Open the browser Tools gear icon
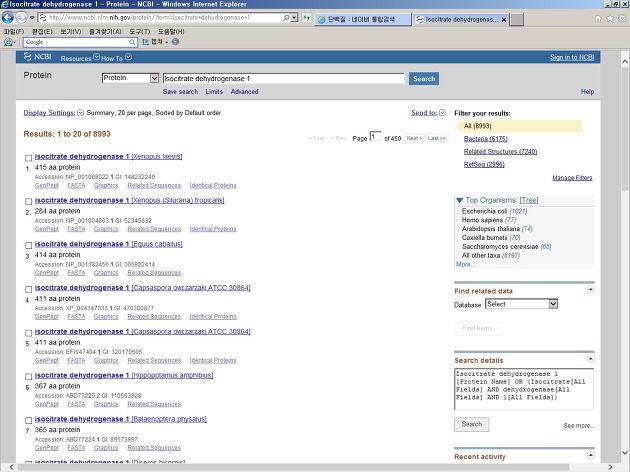The width and height of the screenshot is (630, 472). click(x=622, y=18)
